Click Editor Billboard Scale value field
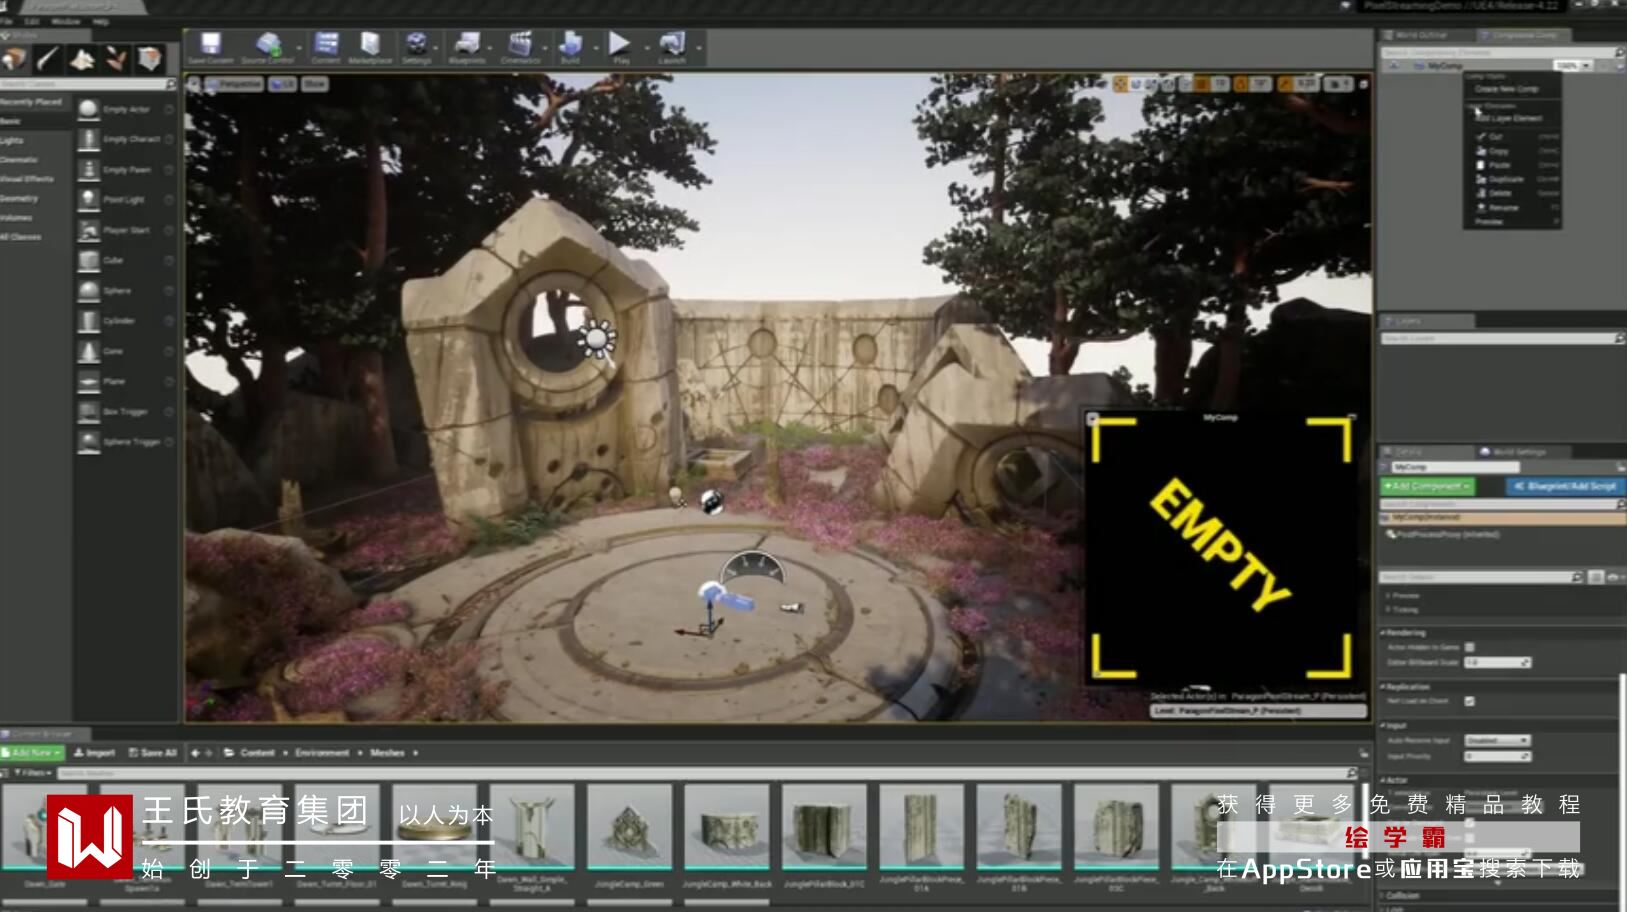This screenshot has width=1627, height=912. (1497, 662)
